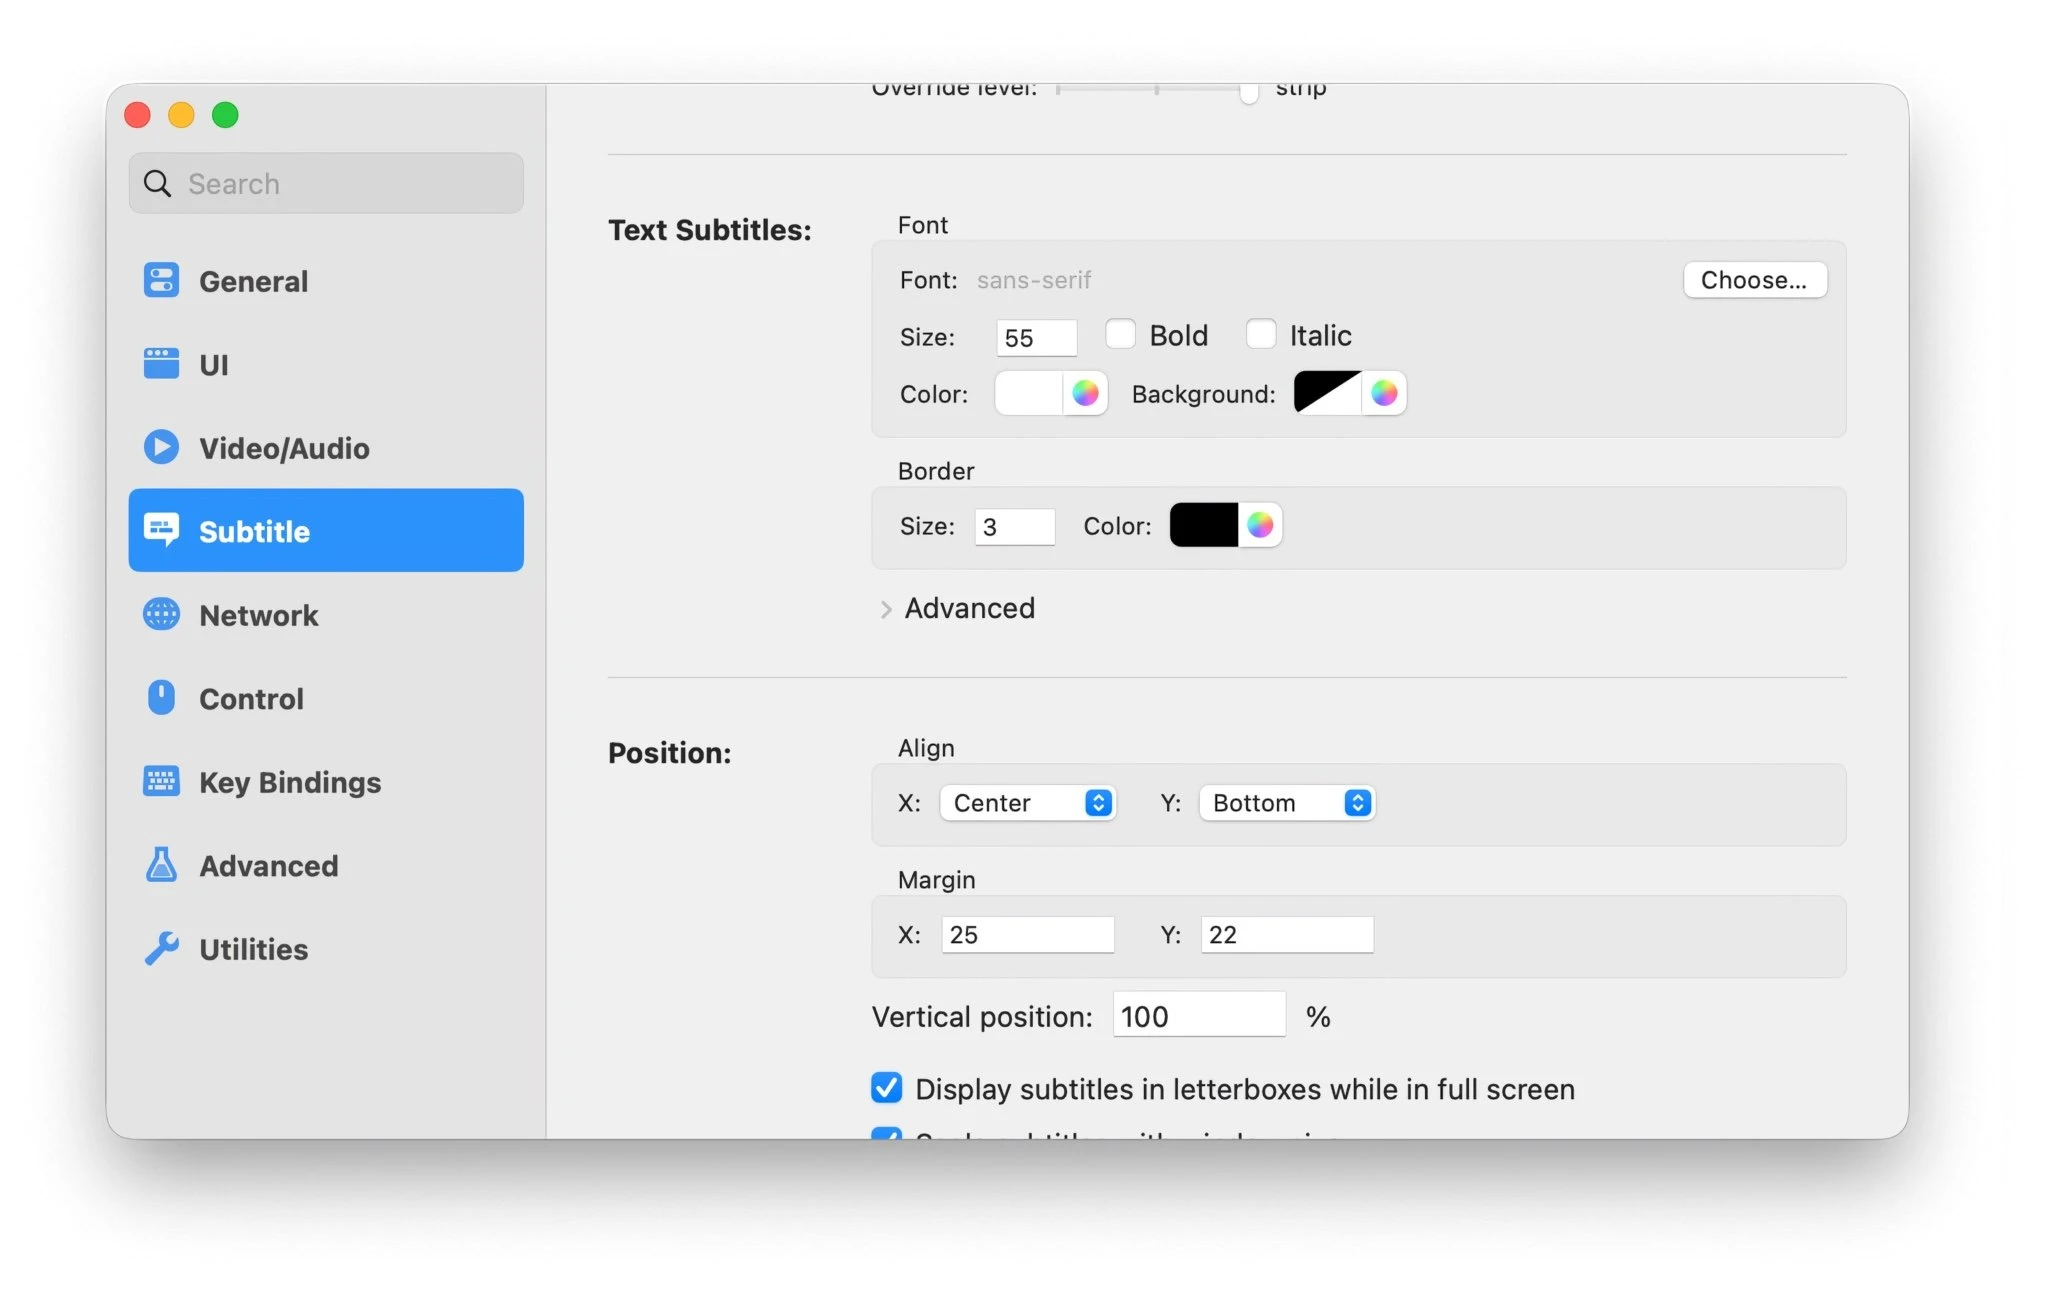
Task: Select Advanced in the sidebar
Action: coord(326,865)
